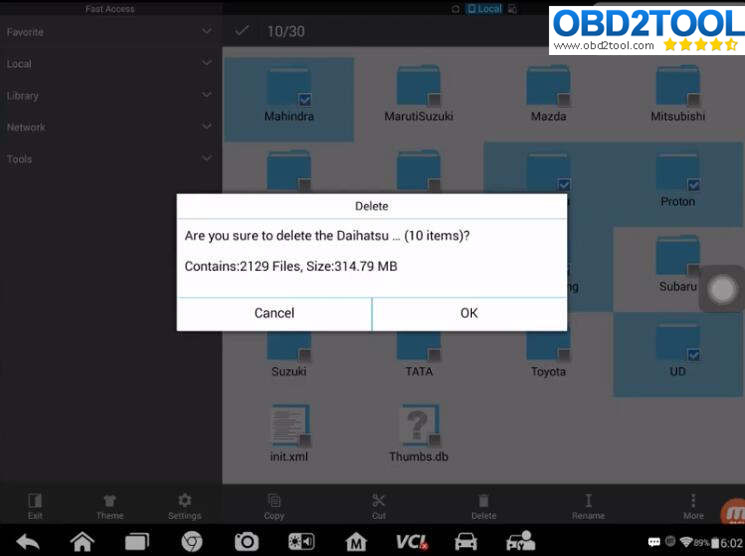This screenshot has height=556, width=745.
Task: Launch the Chrome browser icon
Action: tap(192, 542)
